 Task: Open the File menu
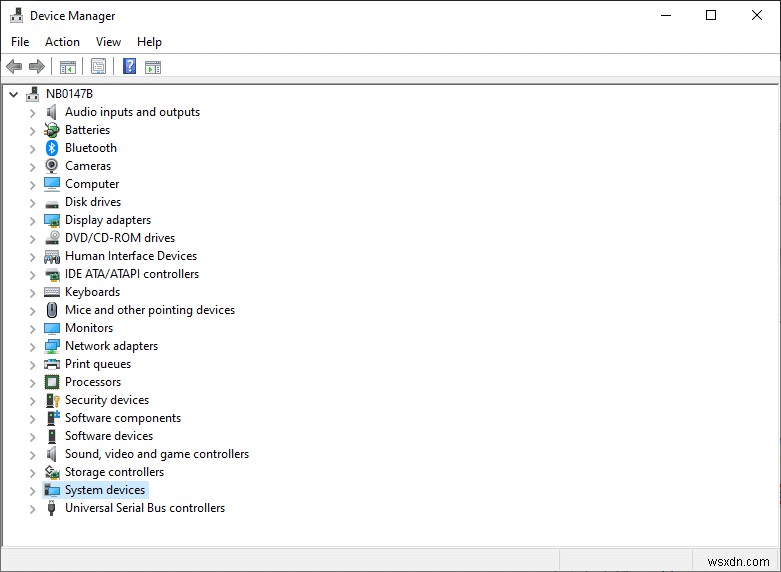pyautogui.click(x=20, y=42)
